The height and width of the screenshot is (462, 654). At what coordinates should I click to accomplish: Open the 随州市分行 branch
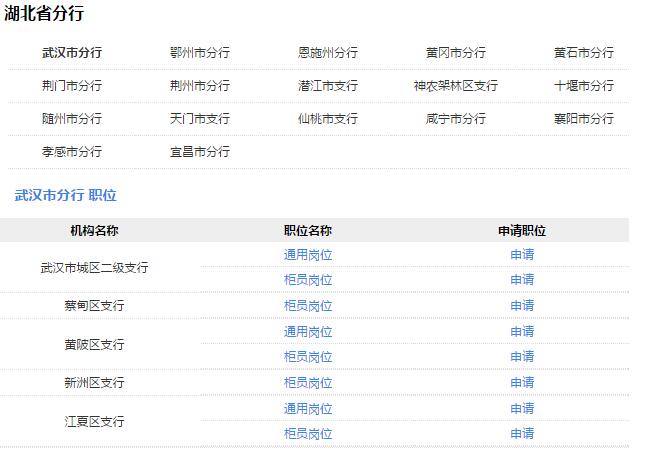pyautogui.click(x=71, y=119)
